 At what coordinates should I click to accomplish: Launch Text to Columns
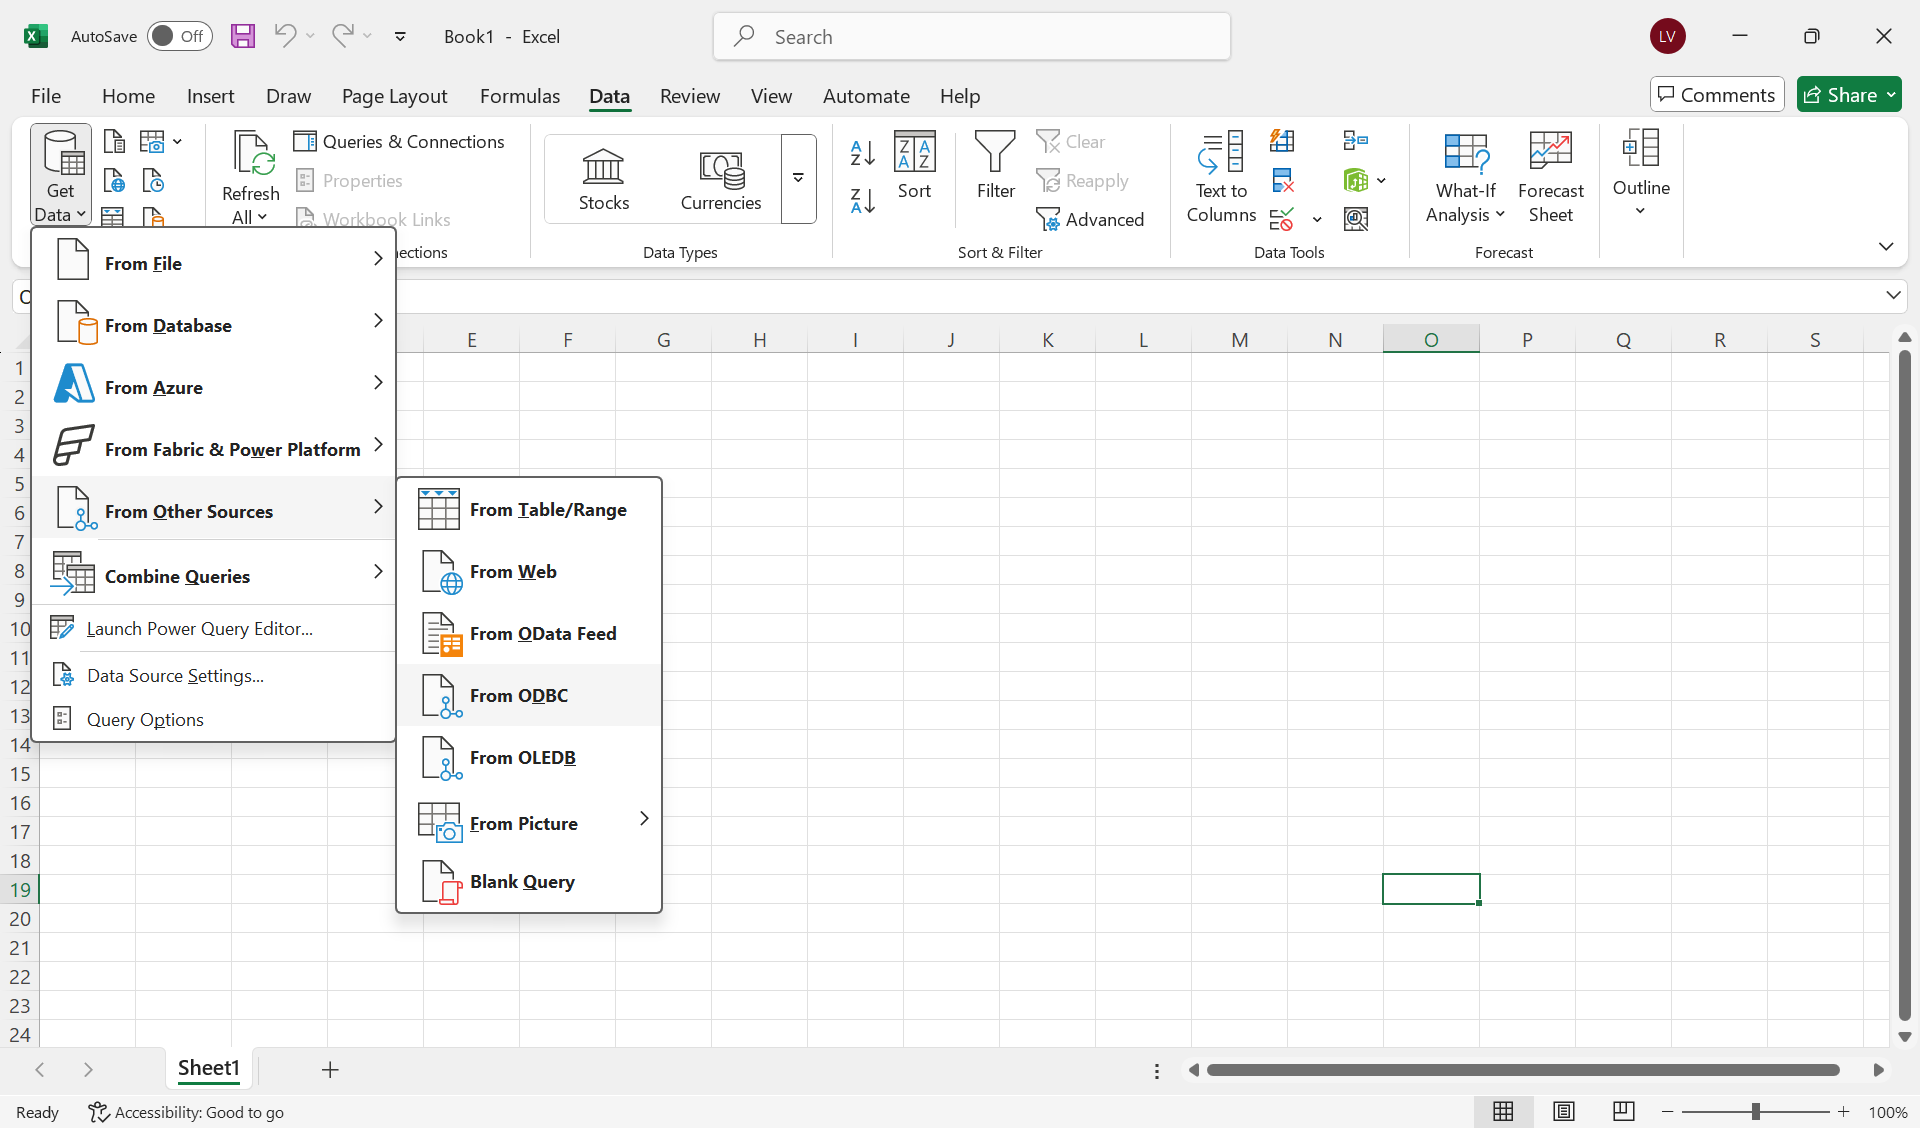(1218, 178)
